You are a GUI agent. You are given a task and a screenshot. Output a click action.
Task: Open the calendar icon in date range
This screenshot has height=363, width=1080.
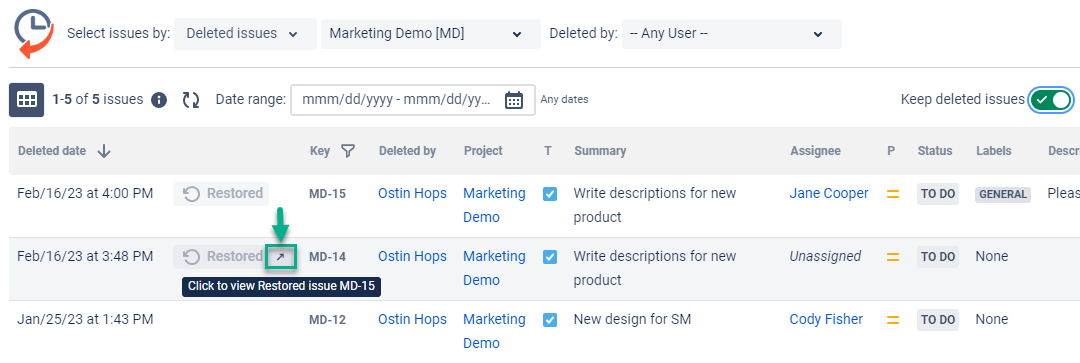tap(514, 100)
